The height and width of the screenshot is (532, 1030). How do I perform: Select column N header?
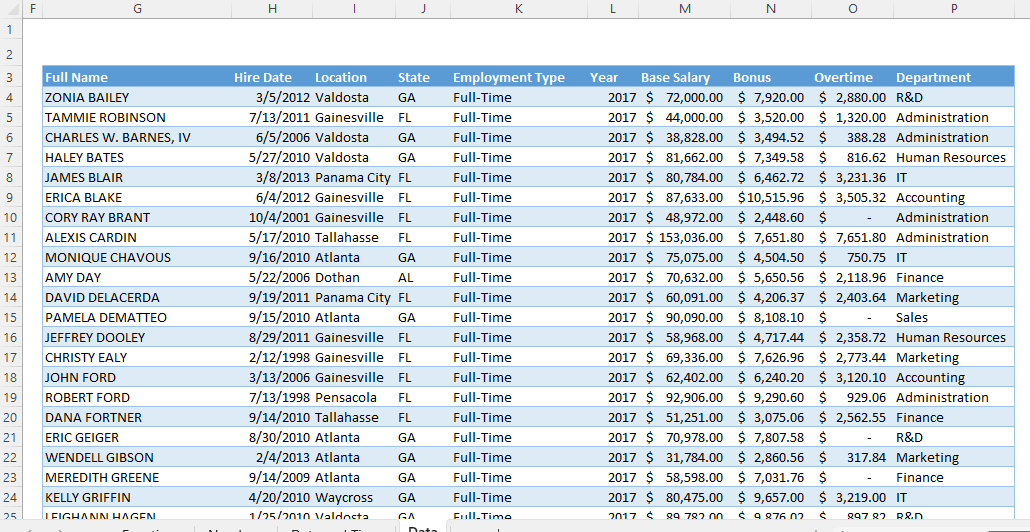tap(771, 9)
